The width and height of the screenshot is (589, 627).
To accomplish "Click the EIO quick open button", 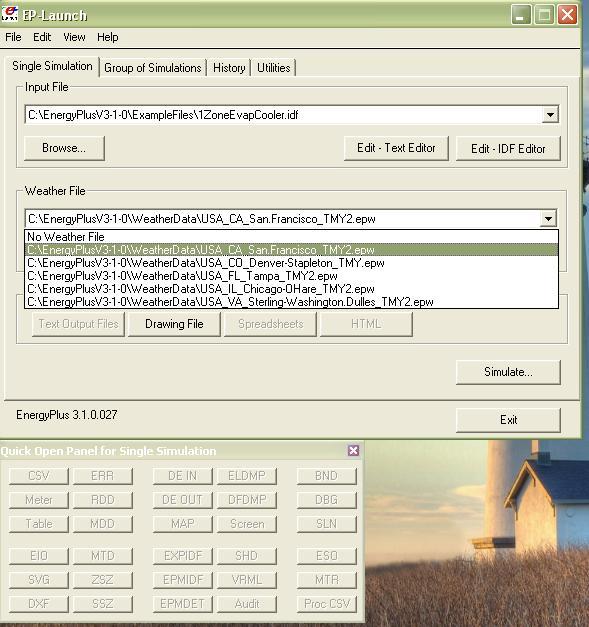I will (39, 556).
